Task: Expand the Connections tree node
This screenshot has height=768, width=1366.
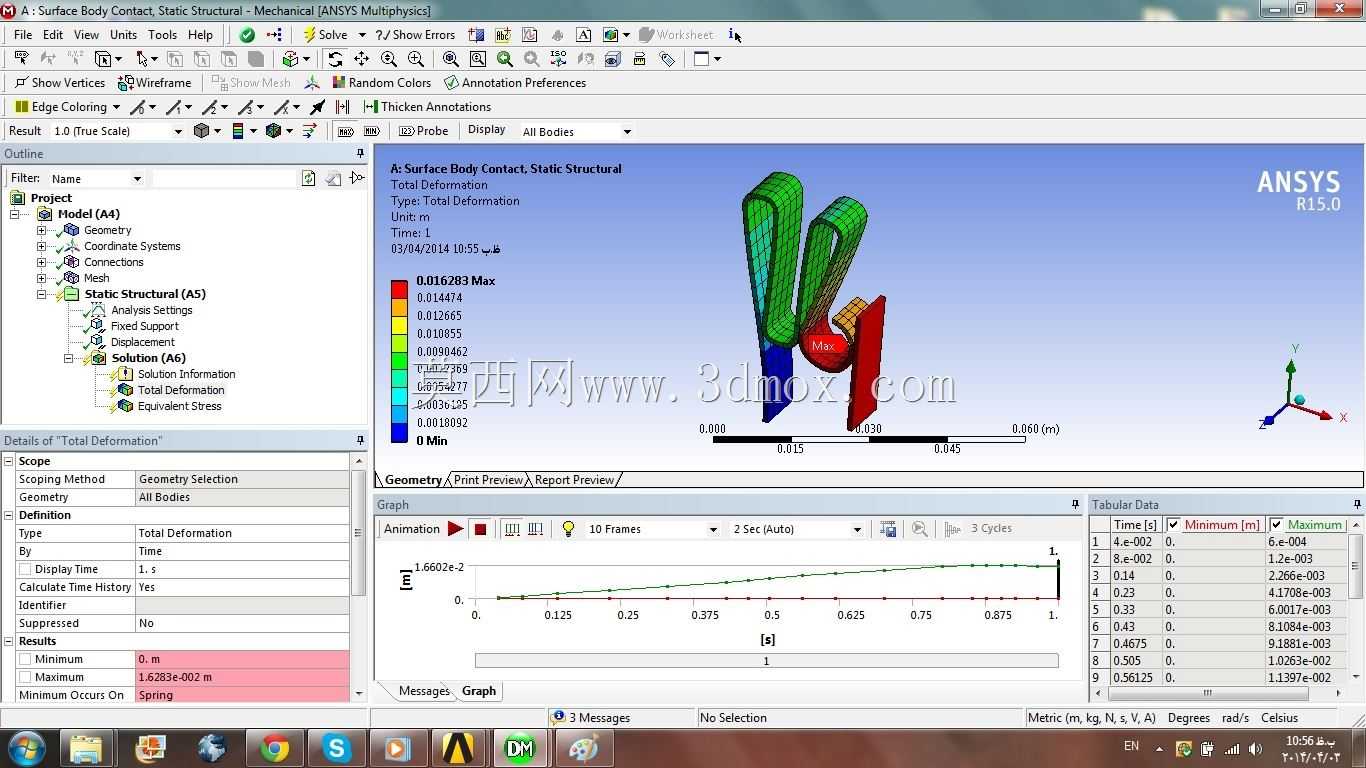Action: coord(42,262)
